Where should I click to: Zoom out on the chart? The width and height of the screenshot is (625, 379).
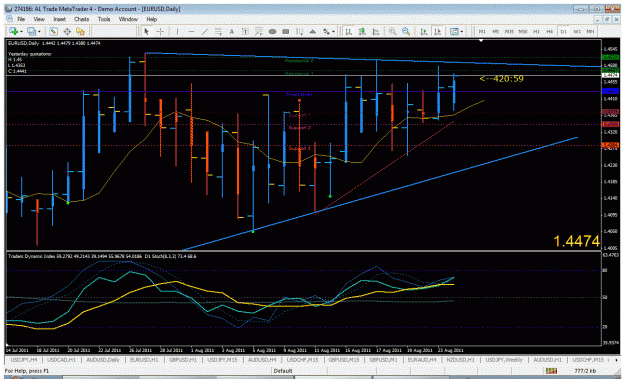[x=406, y=31]
